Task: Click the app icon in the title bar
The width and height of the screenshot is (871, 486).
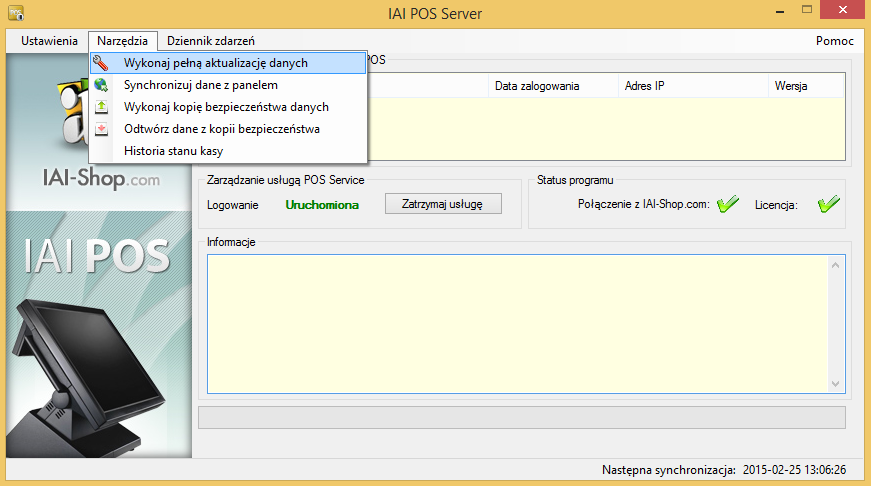Action: click(16, 14)
